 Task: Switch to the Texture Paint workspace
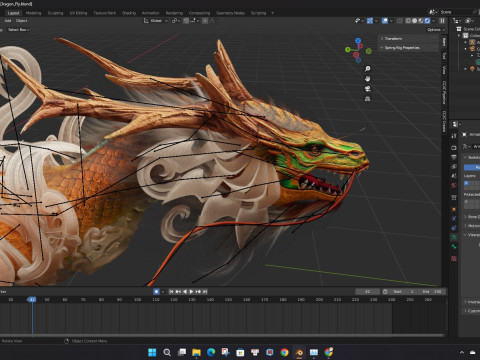tap(105, 13)
